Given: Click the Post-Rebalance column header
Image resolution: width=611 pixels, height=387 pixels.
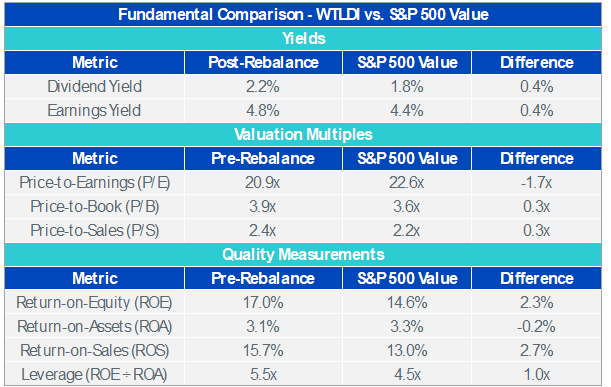Looking at the screenshot, I should 263,62.
